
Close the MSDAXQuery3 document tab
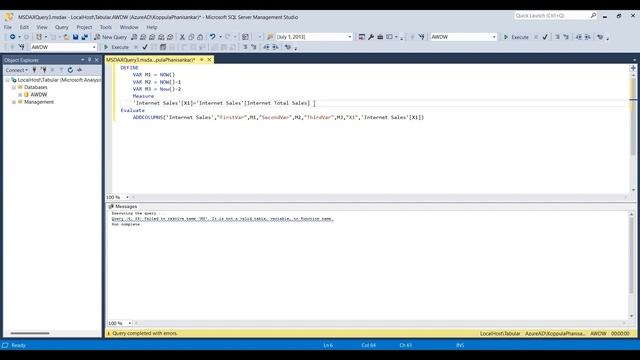click(209, 60)
